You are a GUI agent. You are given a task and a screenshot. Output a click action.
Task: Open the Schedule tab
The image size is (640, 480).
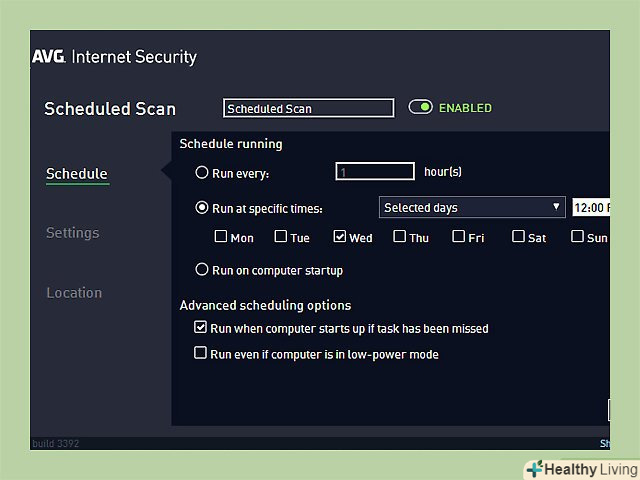point(77,174)
